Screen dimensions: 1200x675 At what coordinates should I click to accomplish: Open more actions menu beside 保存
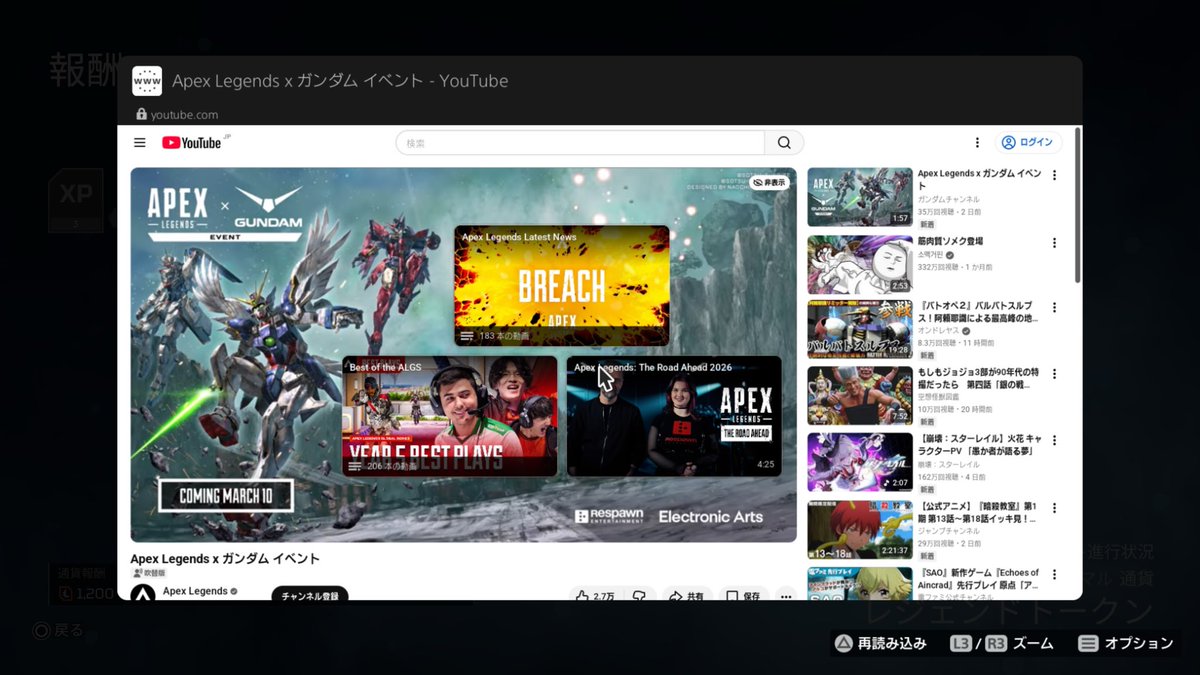pos(786,595)
